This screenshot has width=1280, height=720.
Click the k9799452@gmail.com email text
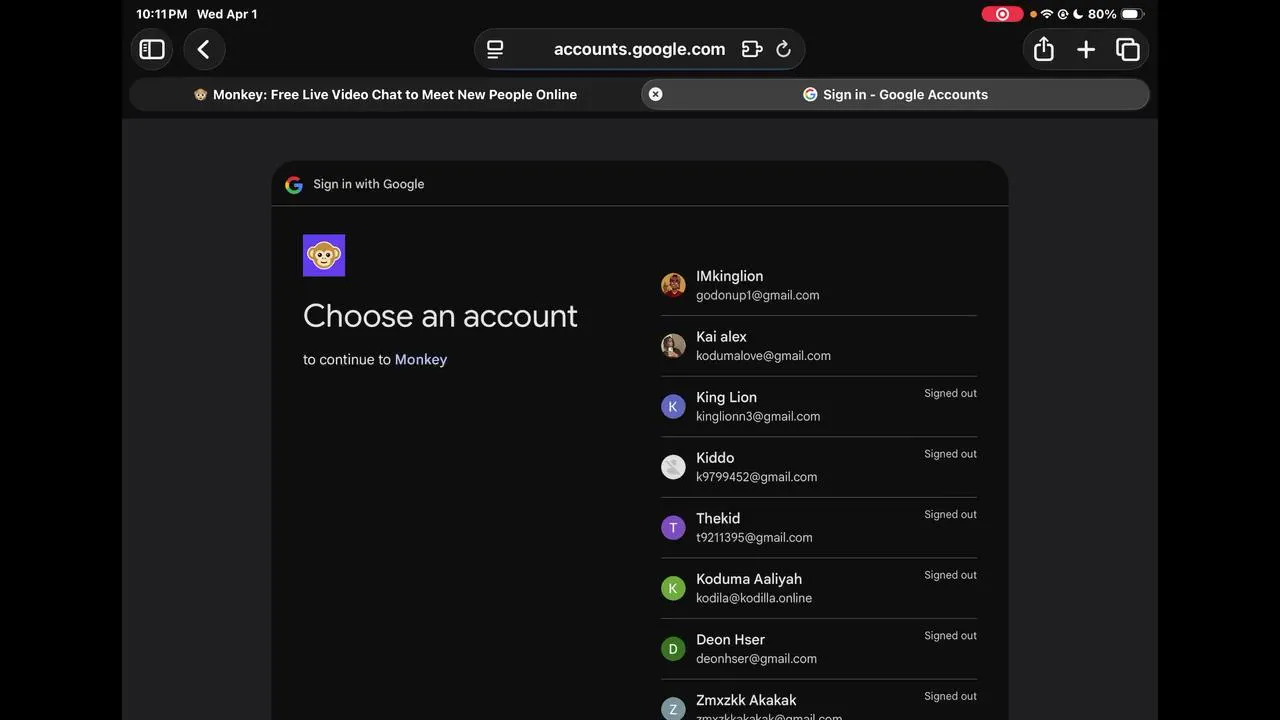point(757,477)
